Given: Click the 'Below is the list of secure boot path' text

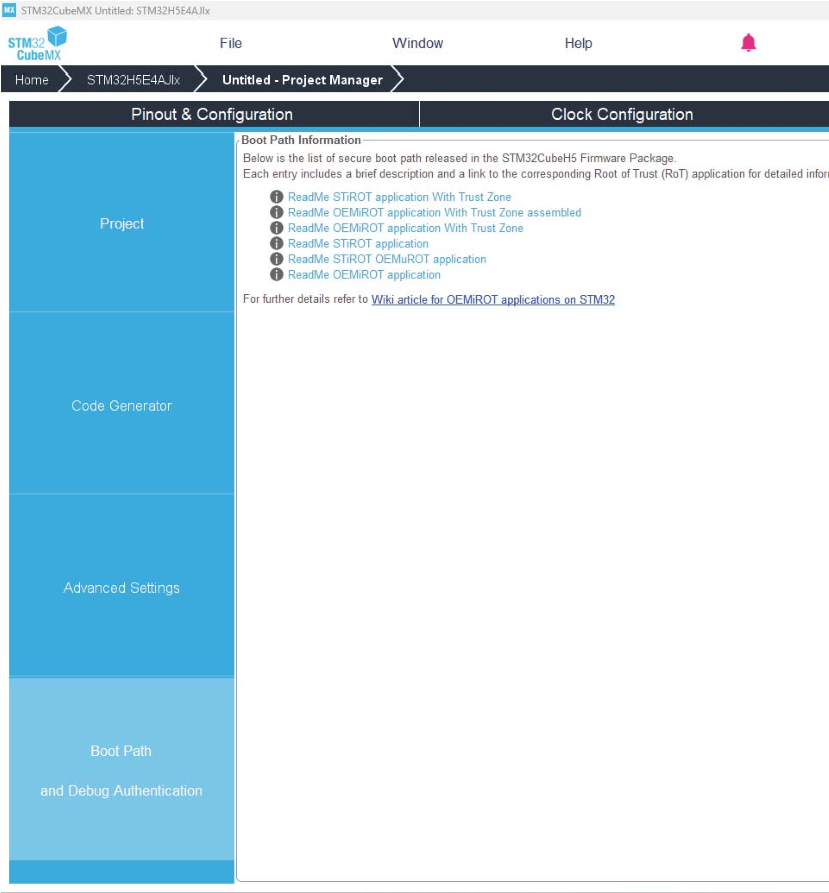Looking at the screenshot, I should (x=459, y=158).
